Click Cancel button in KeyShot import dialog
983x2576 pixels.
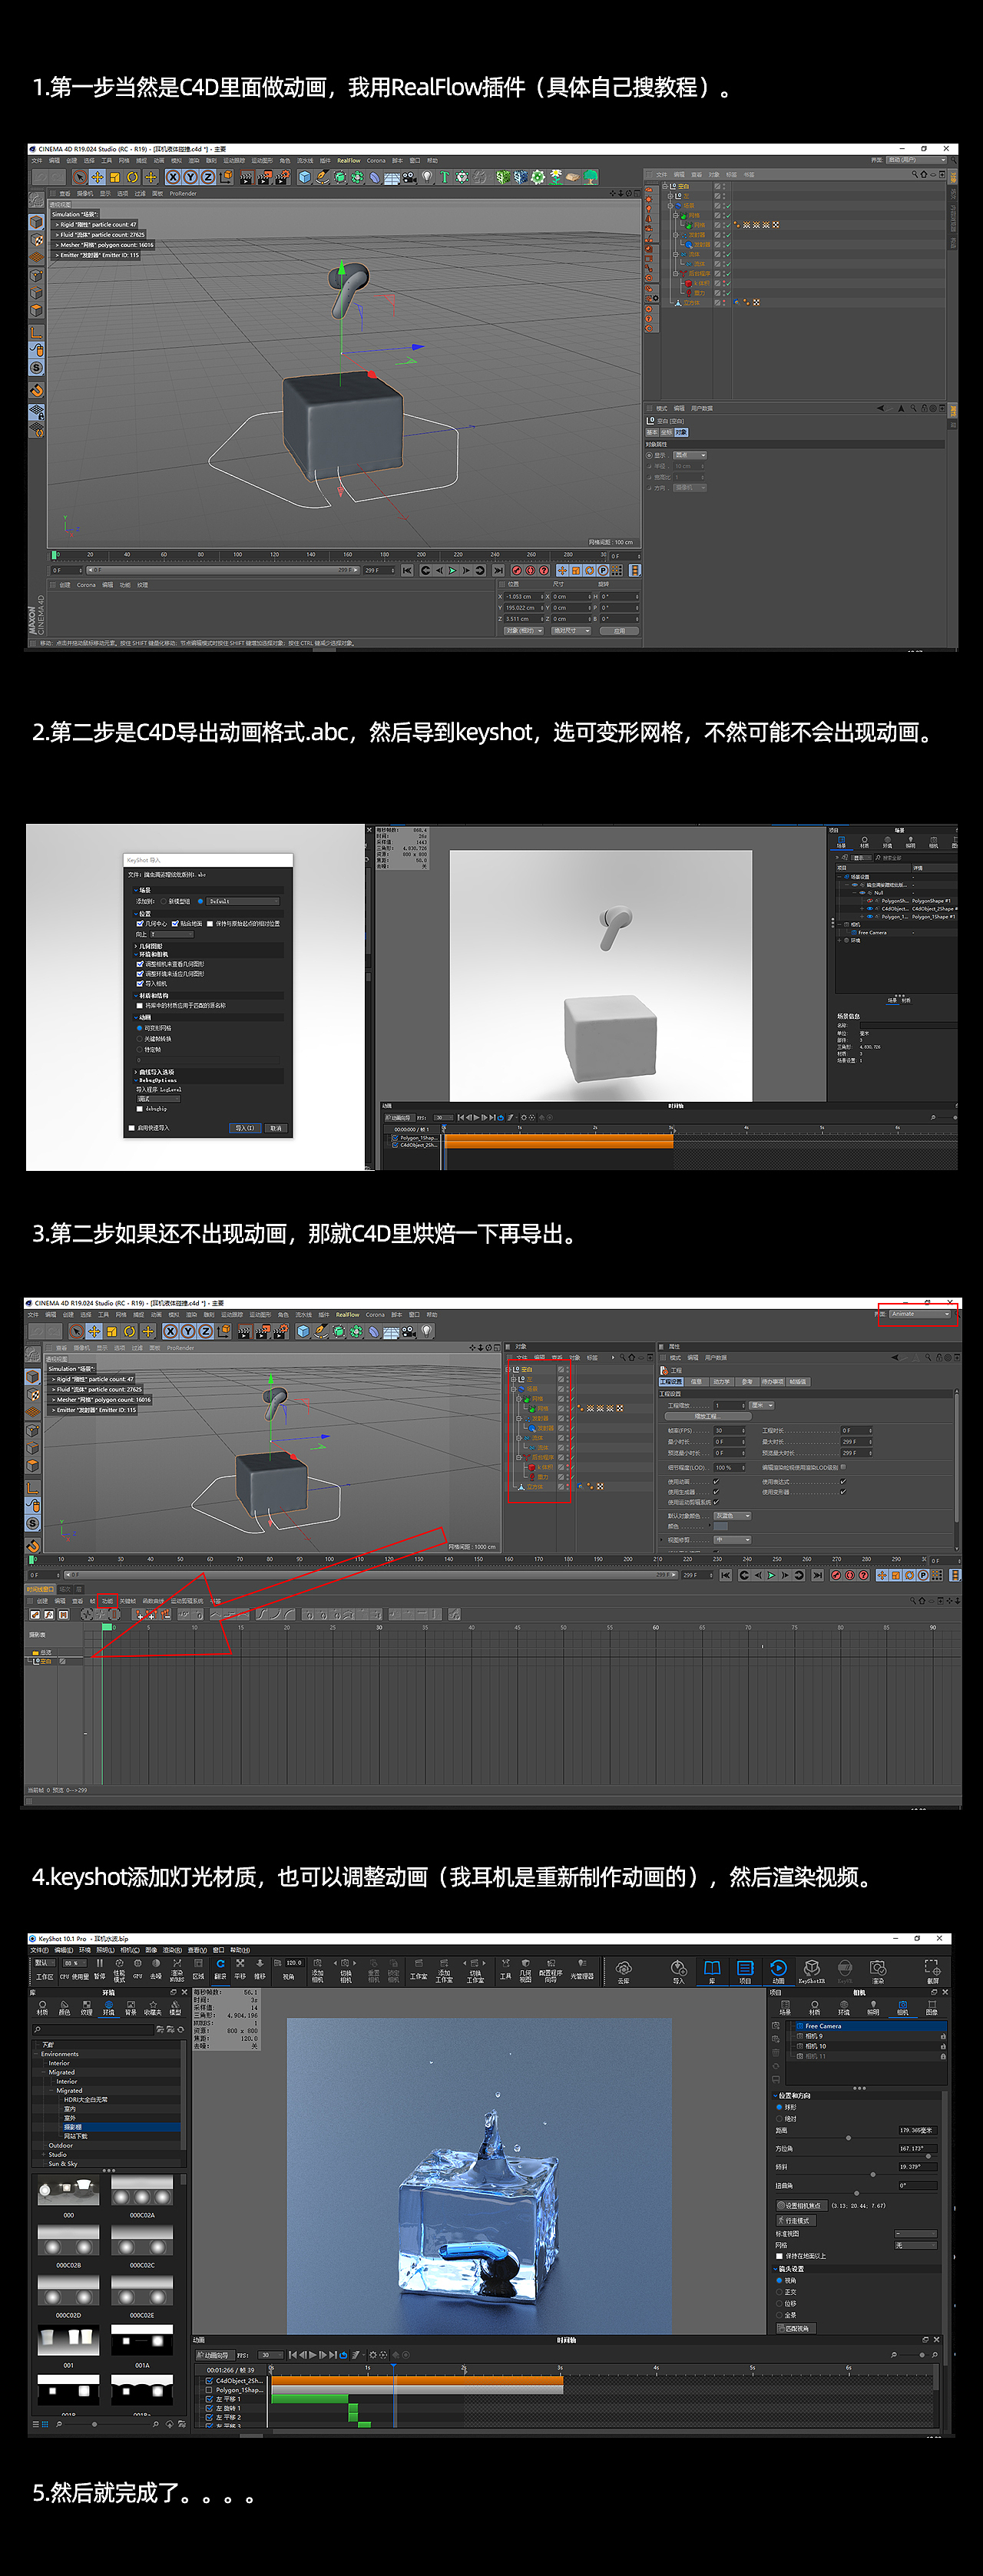pos(276,1129)
